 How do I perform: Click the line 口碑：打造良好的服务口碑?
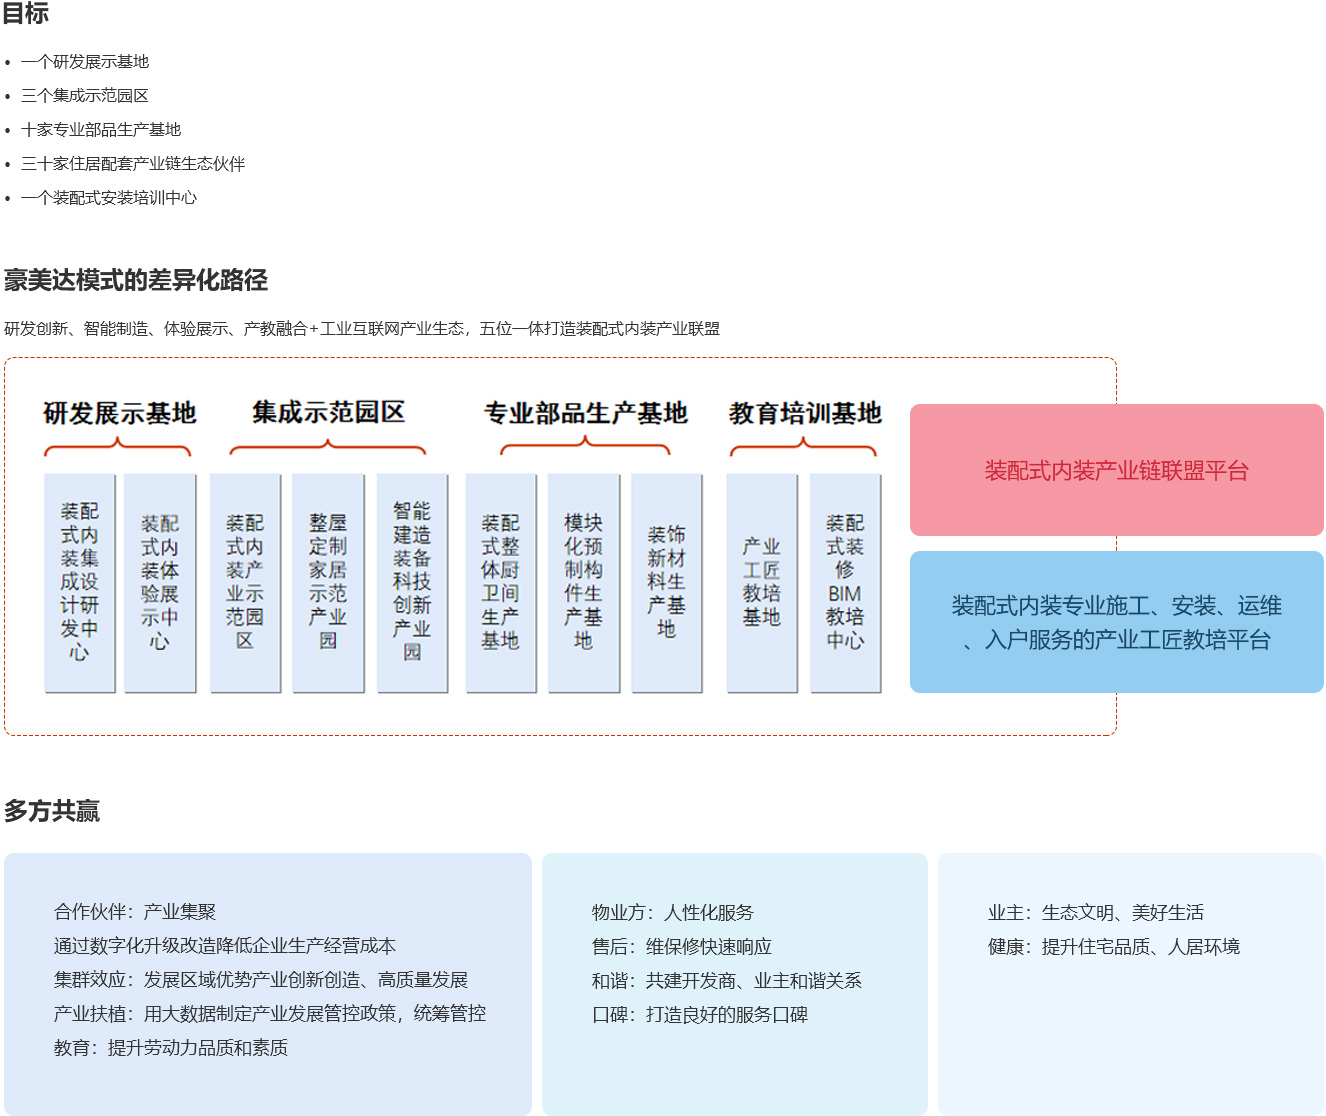coord(700,1015)
